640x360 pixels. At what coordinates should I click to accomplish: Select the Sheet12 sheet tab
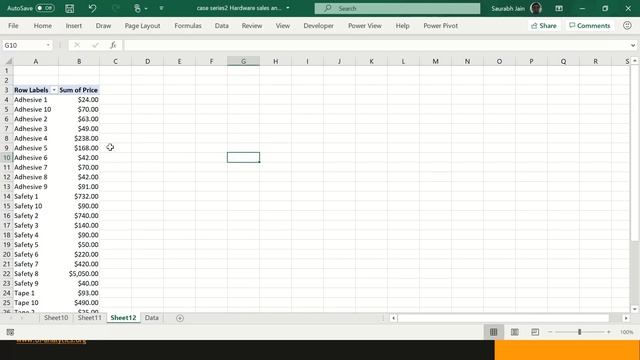tap(123, 318)
